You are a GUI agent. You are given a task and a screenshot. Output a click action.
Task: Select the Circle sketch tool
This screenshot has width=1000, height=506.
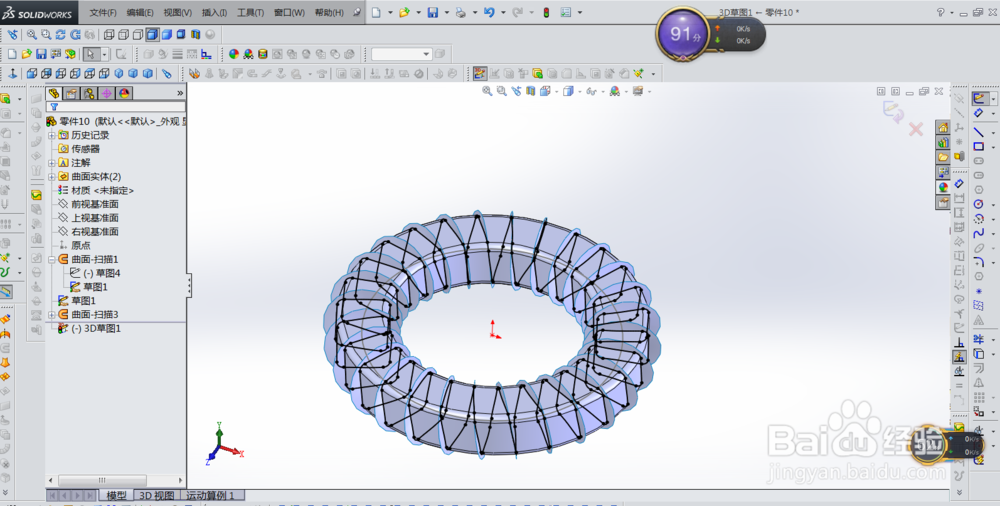979,204
